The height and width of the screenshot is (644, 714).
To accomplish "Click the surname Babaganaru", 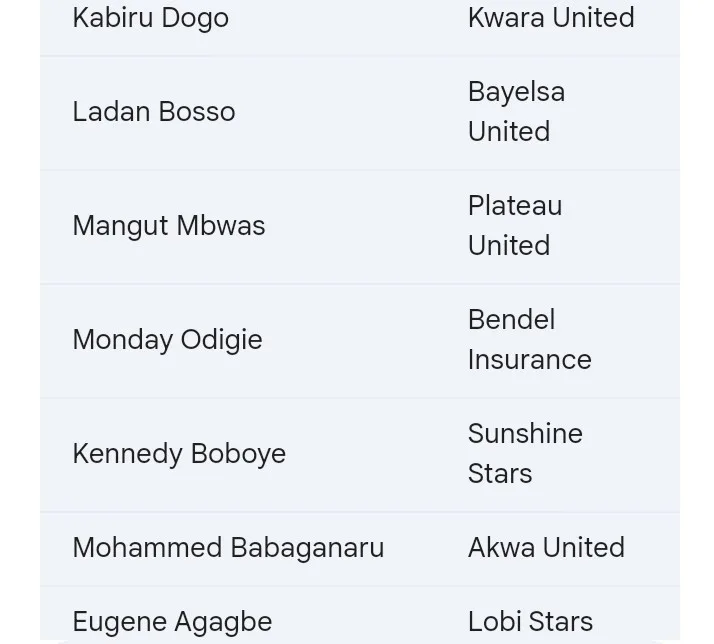I will [306, 548].
